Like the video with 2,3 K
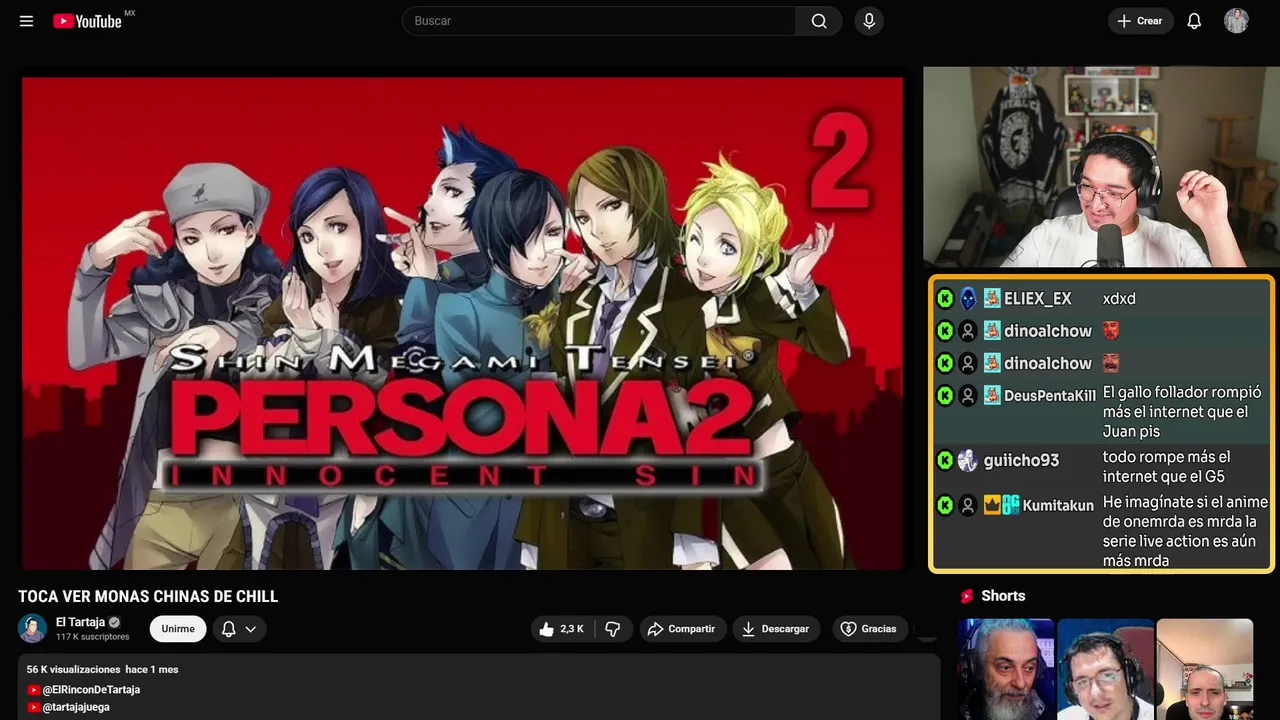Viewport: 1280px width, 720px height. coord(562,629)
